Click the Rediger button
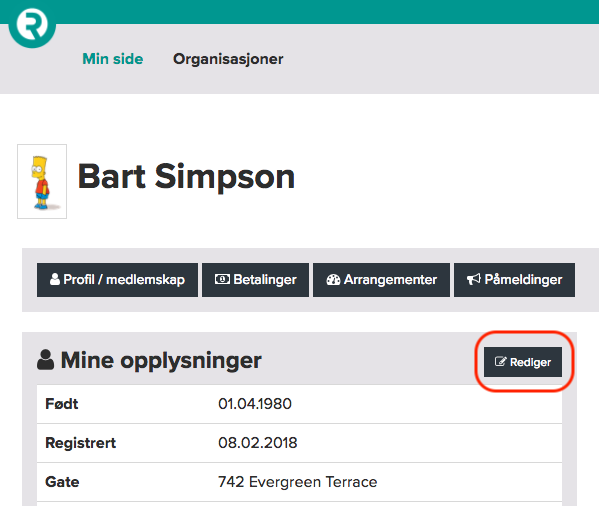The image size is (599, 506). click(523, 362)
